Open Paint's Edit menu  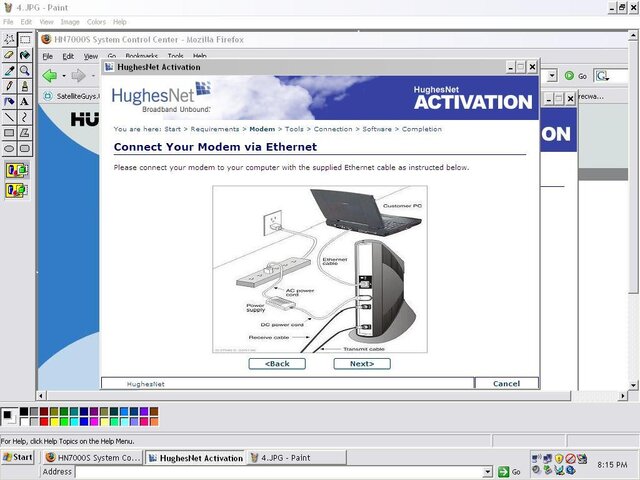26,22
